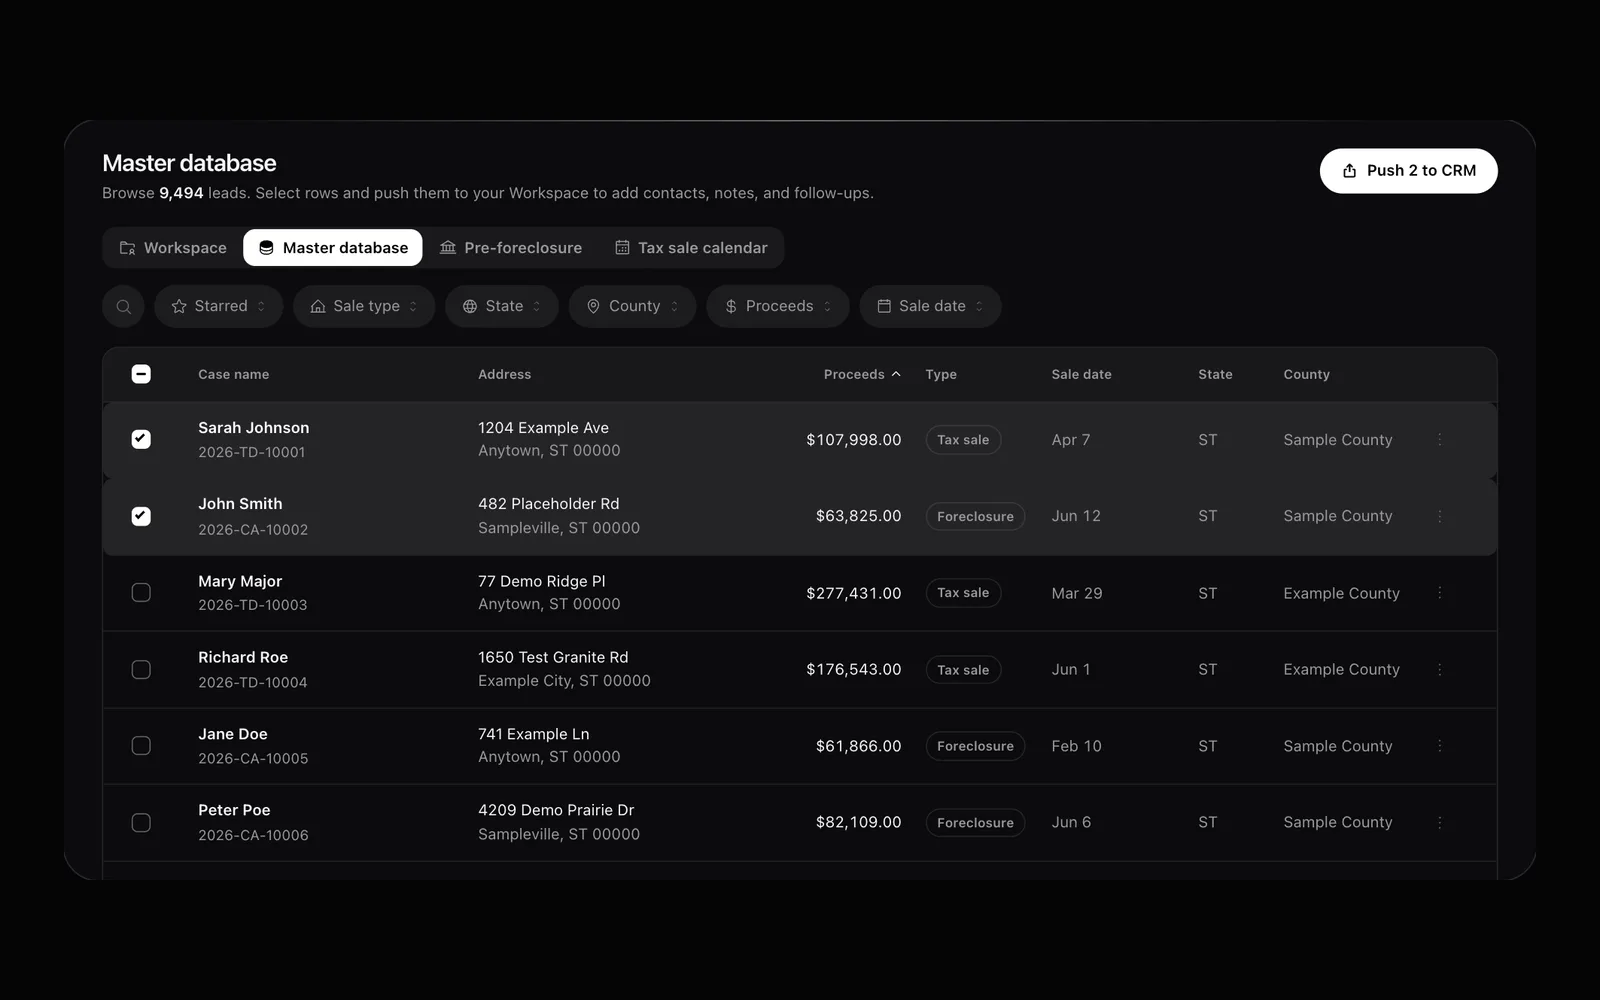This screenshot has height=1000, width=1600.
Task: Click the Foreclosure badge for John Smith
Action: tap(975, 516)
